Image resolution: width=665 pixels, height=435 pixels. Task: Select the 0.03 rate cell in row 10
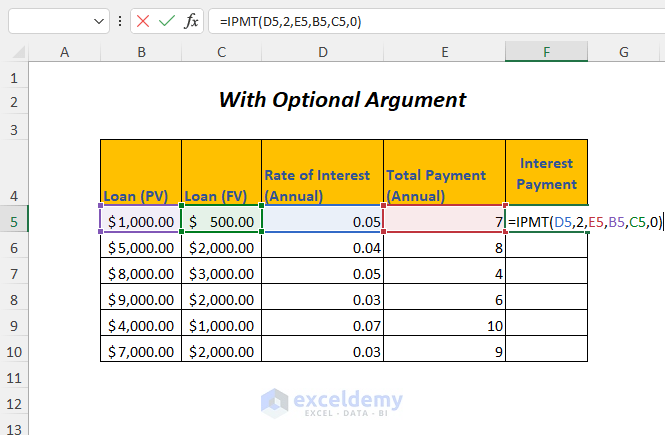[x=322, y=349]
